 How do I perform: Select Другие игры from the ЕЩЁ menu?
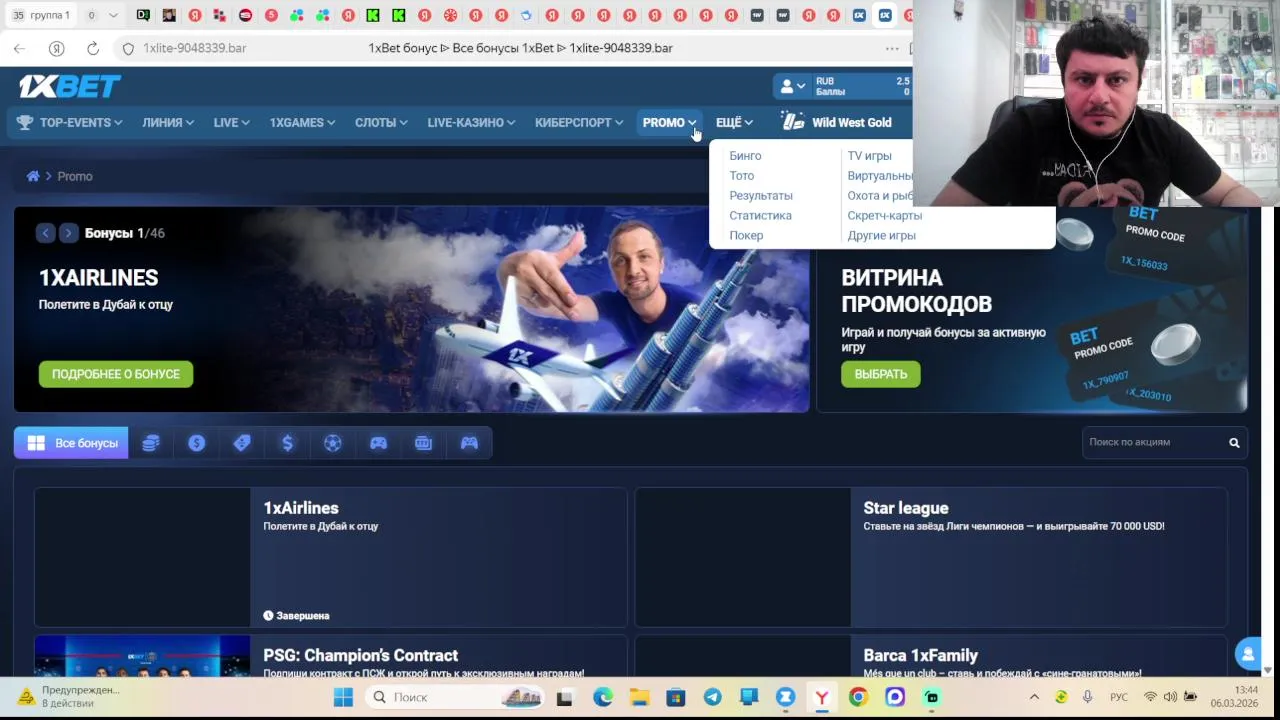pos(881,236)
